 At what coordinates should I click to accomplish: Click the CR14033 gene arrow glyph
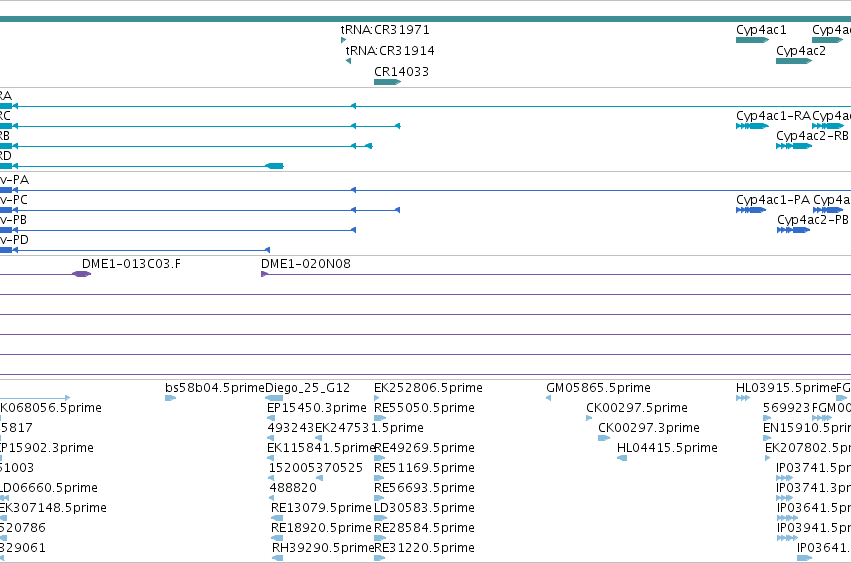pos(387,82)
